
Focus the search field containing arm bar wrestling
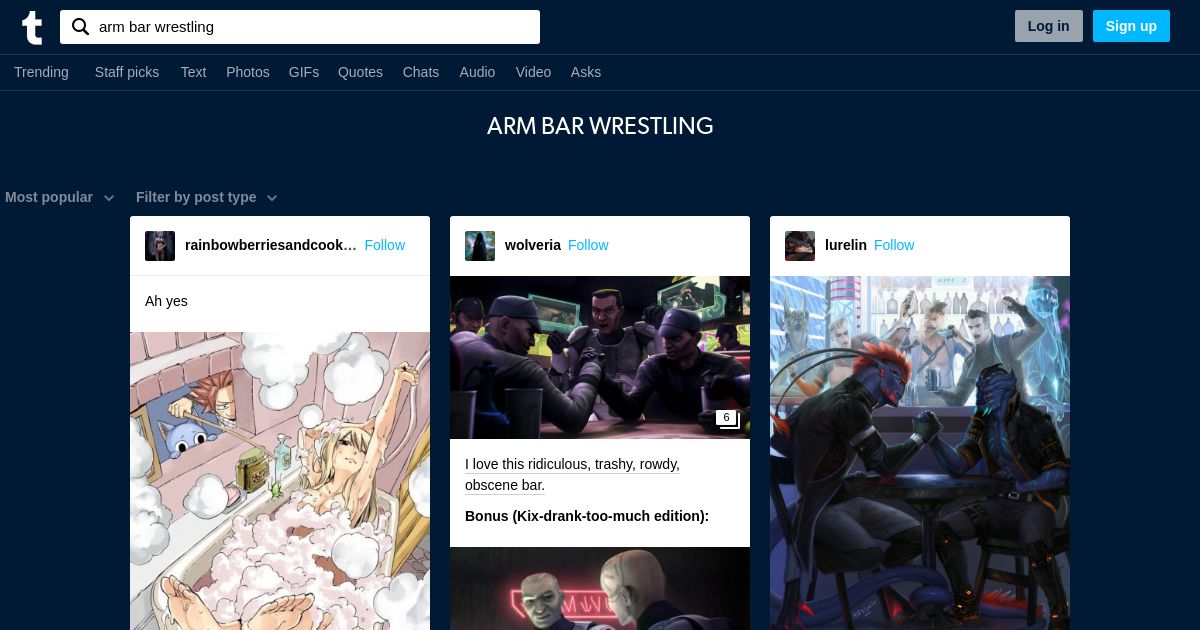click(x=300, y=27)
